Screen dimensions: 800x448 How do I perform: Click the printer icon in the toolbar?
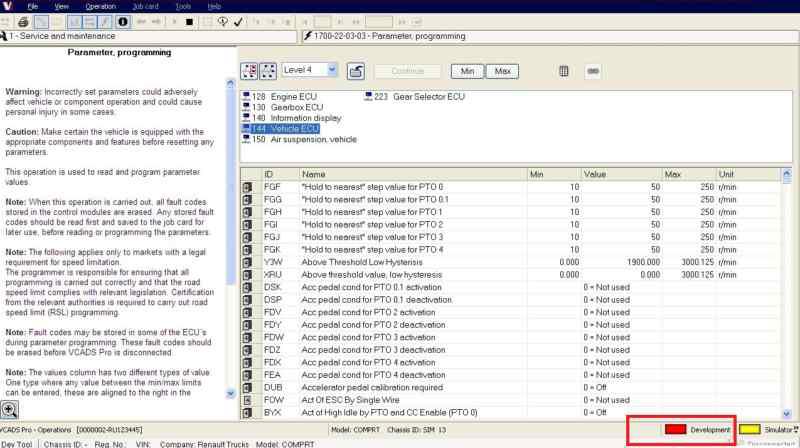(21, 21)
